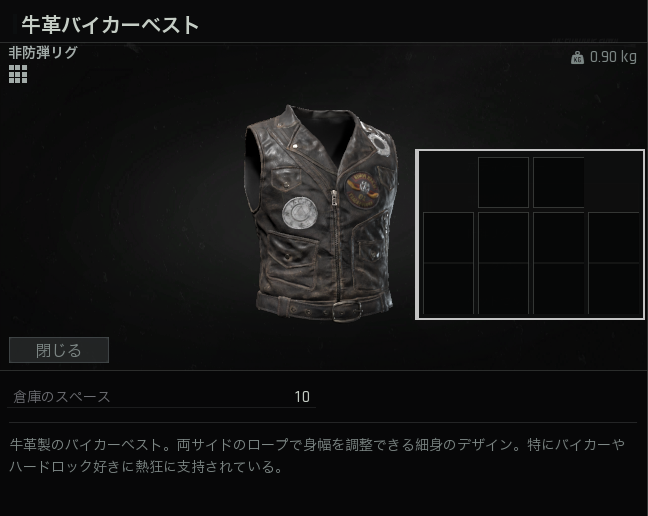Select the 0.90 kg weight value
Image resolution: width=648 pixels, height=516 pixels.
613,57
